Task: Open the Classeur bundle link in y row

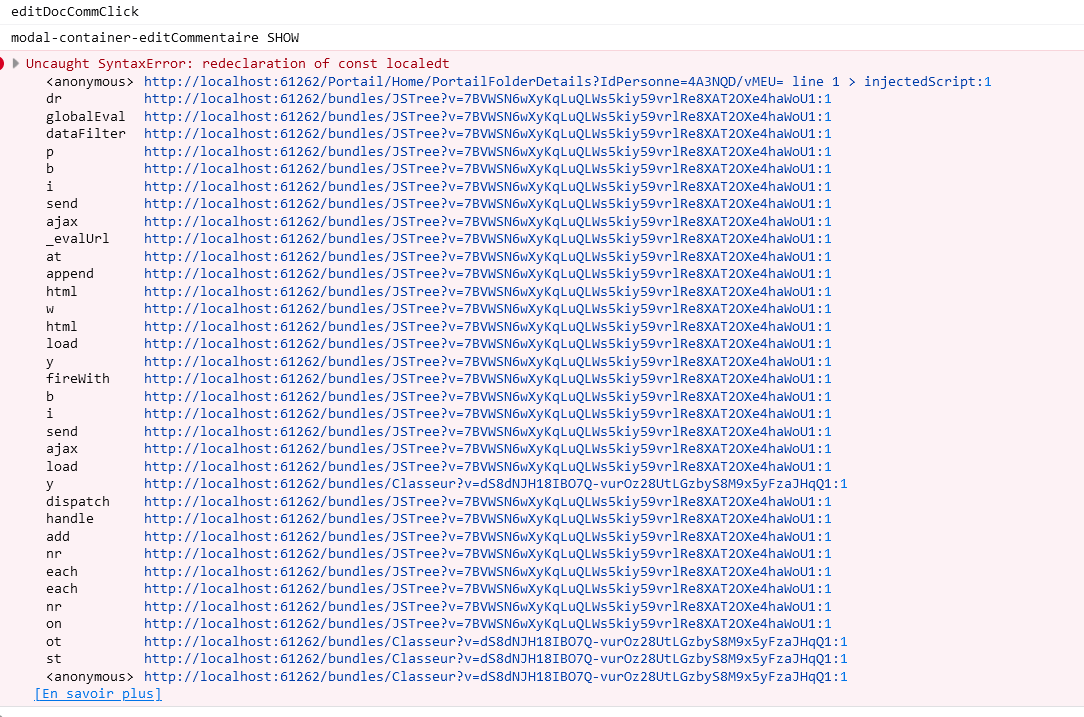Action: [x=496, y=484]
